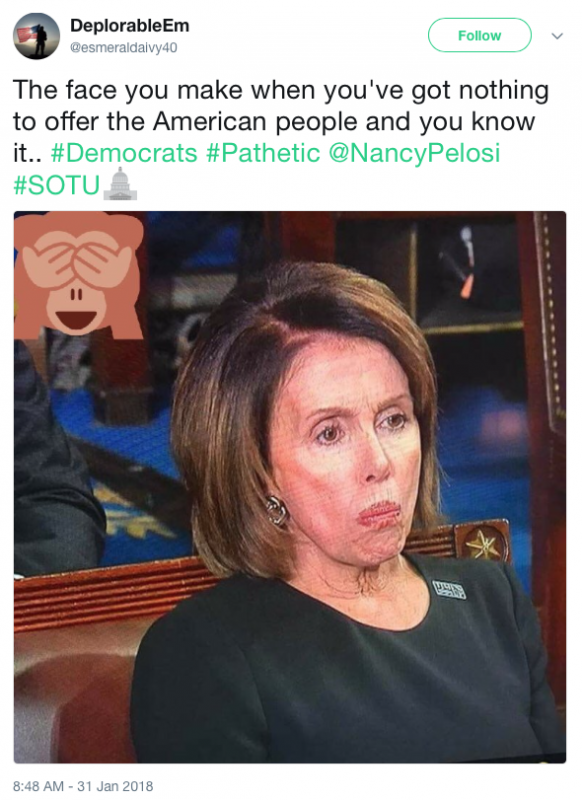Click the silver earring in the photo

[x=277, y=511]
